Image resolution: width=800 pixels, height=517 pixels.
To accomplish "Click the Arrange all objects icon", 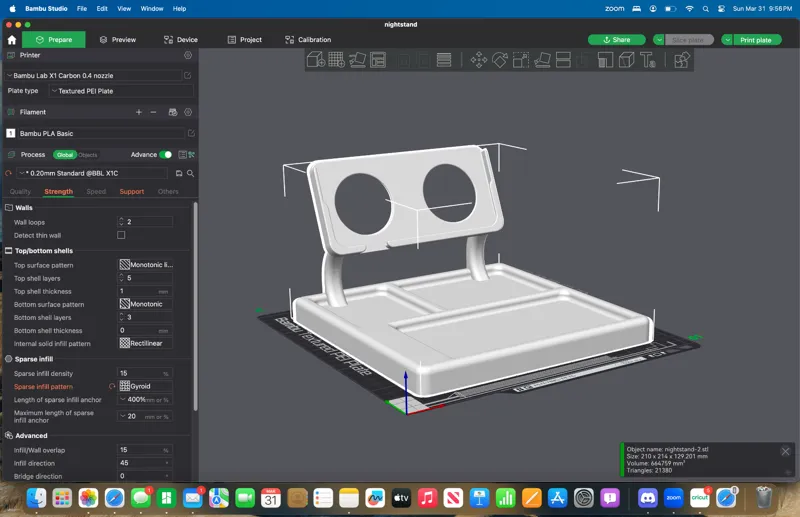I will point(378,60).
